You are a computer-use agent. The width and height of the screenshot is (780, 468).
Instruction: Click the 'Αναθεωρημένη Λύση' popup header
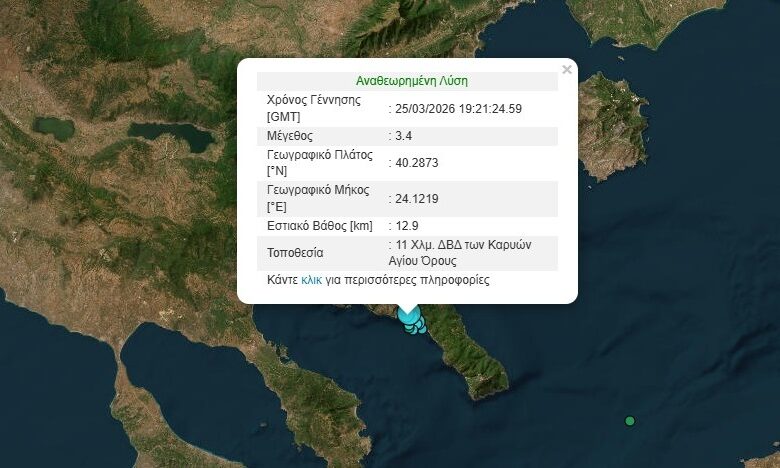[411, 81]
